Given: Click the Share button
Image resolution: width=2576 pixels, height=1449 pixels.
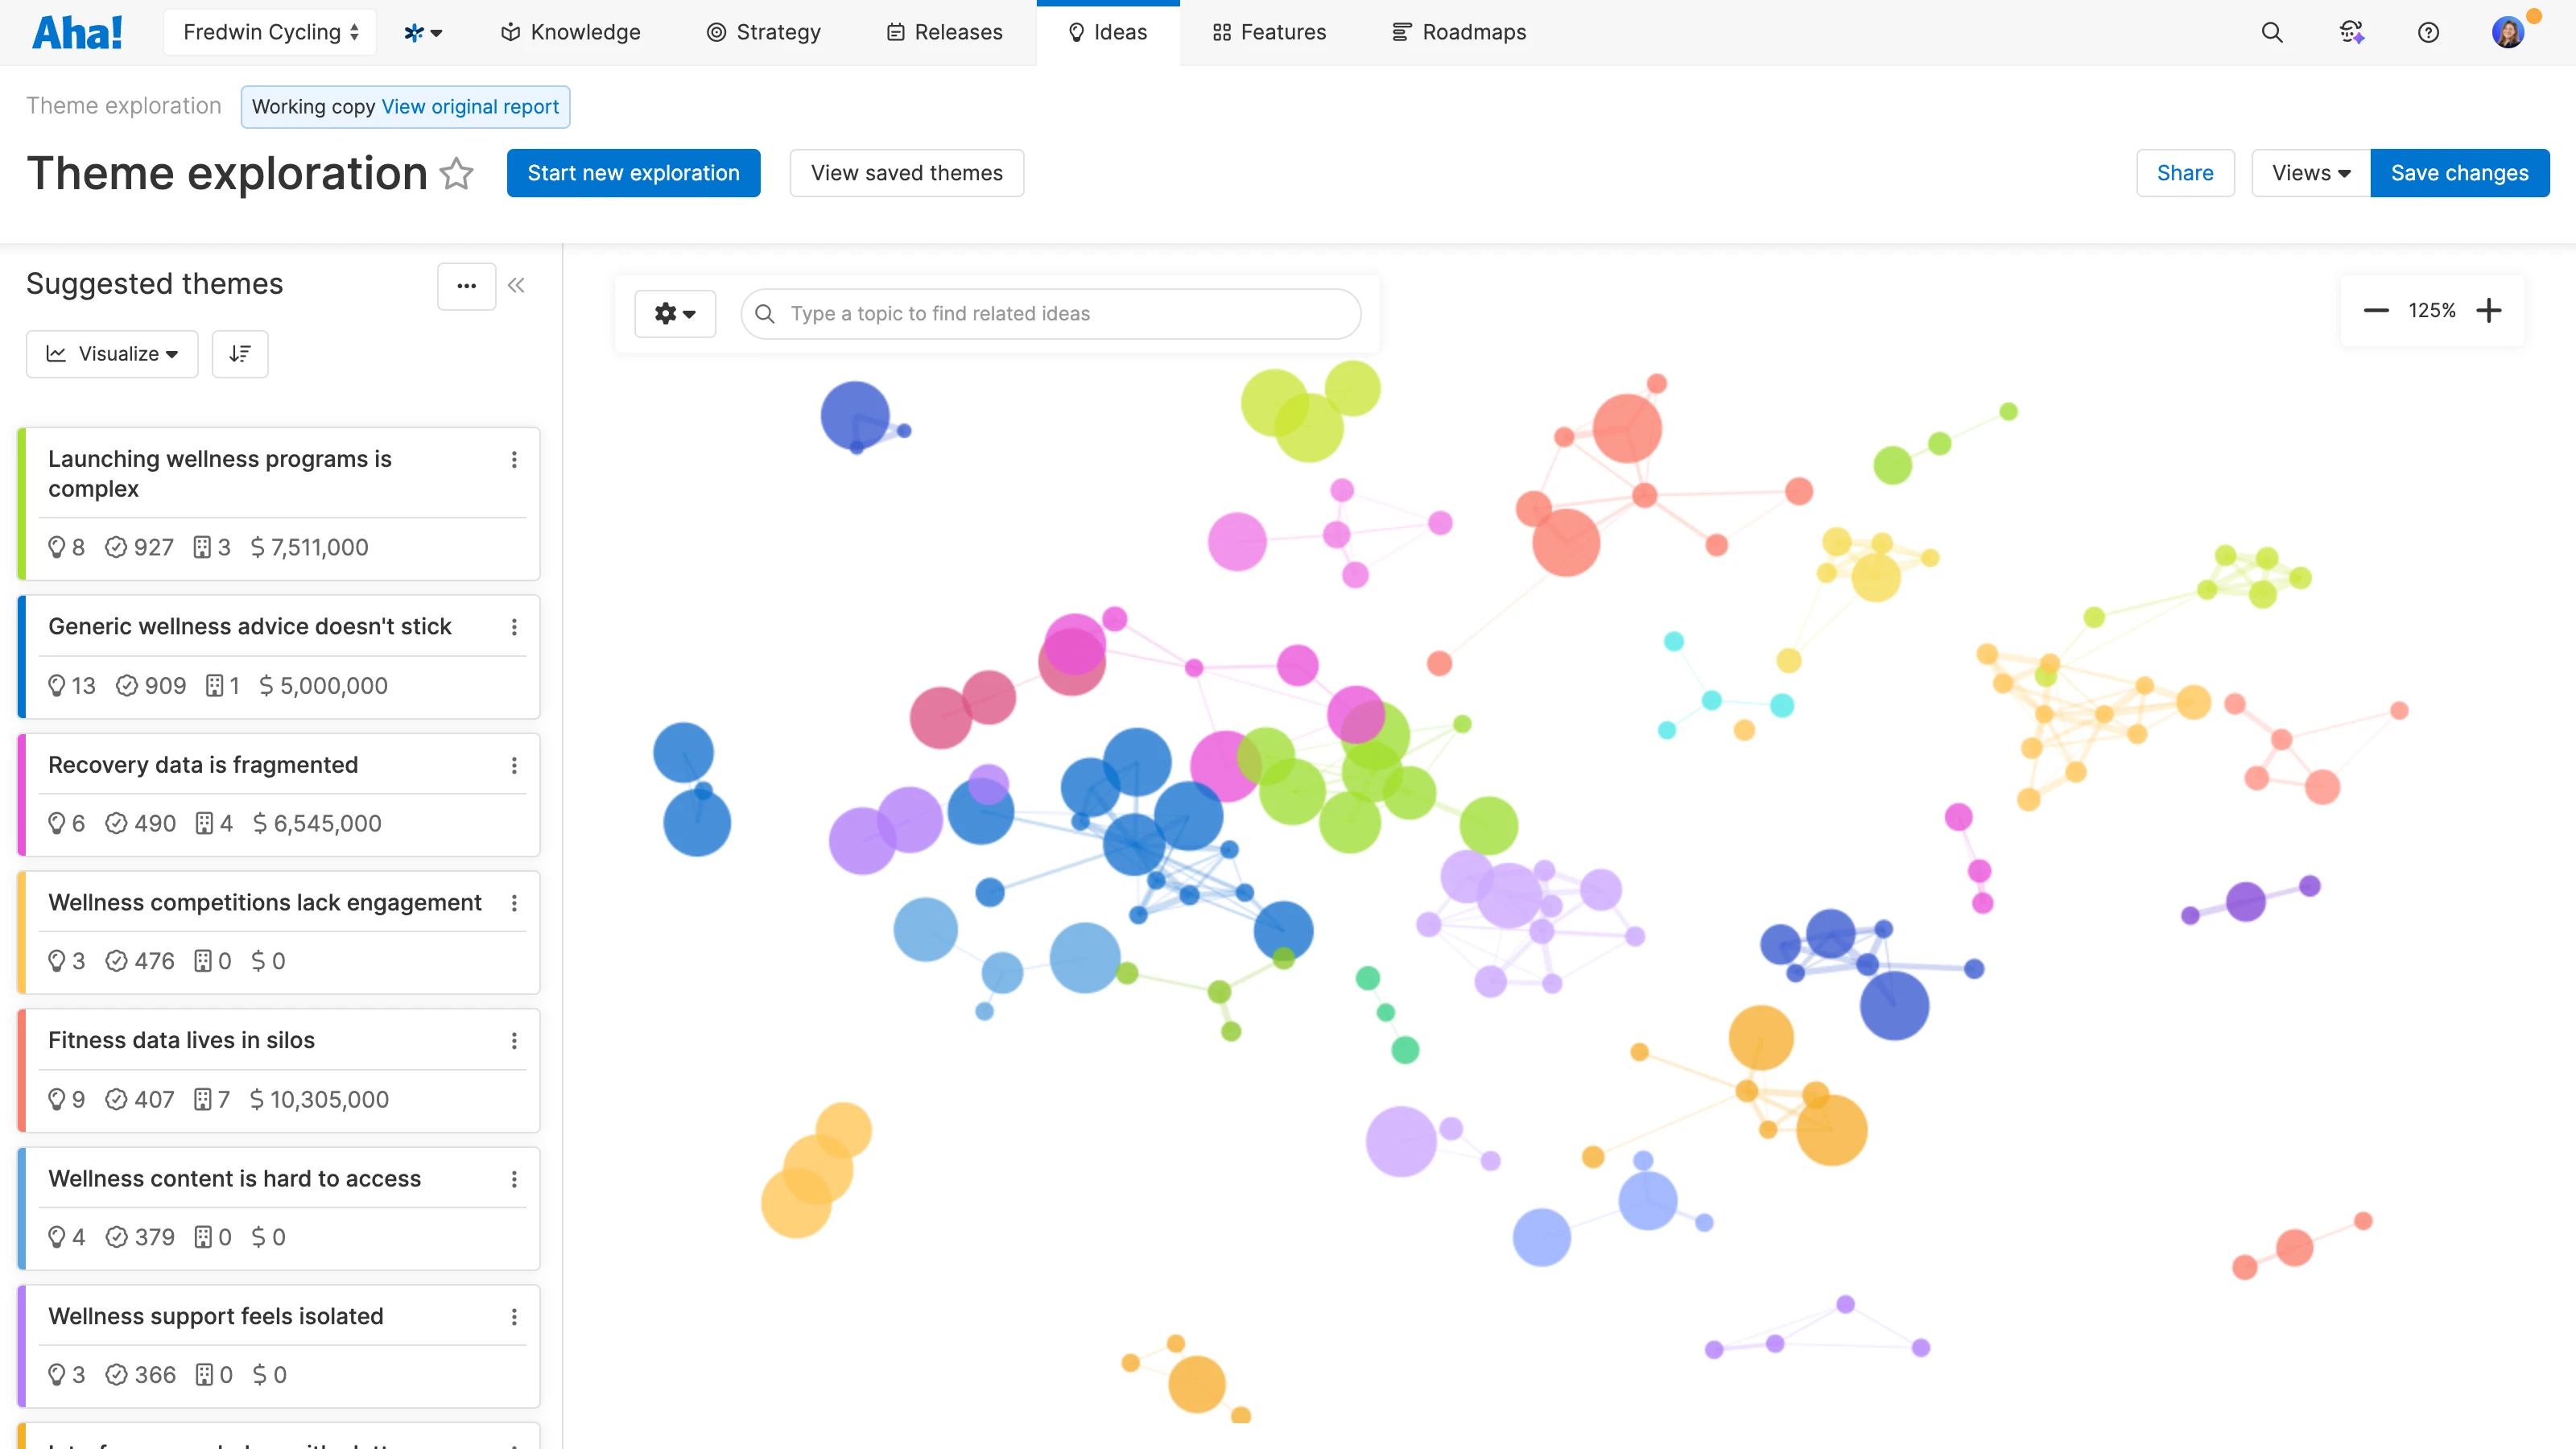Looking at the screenshot, I should 2185,173.
